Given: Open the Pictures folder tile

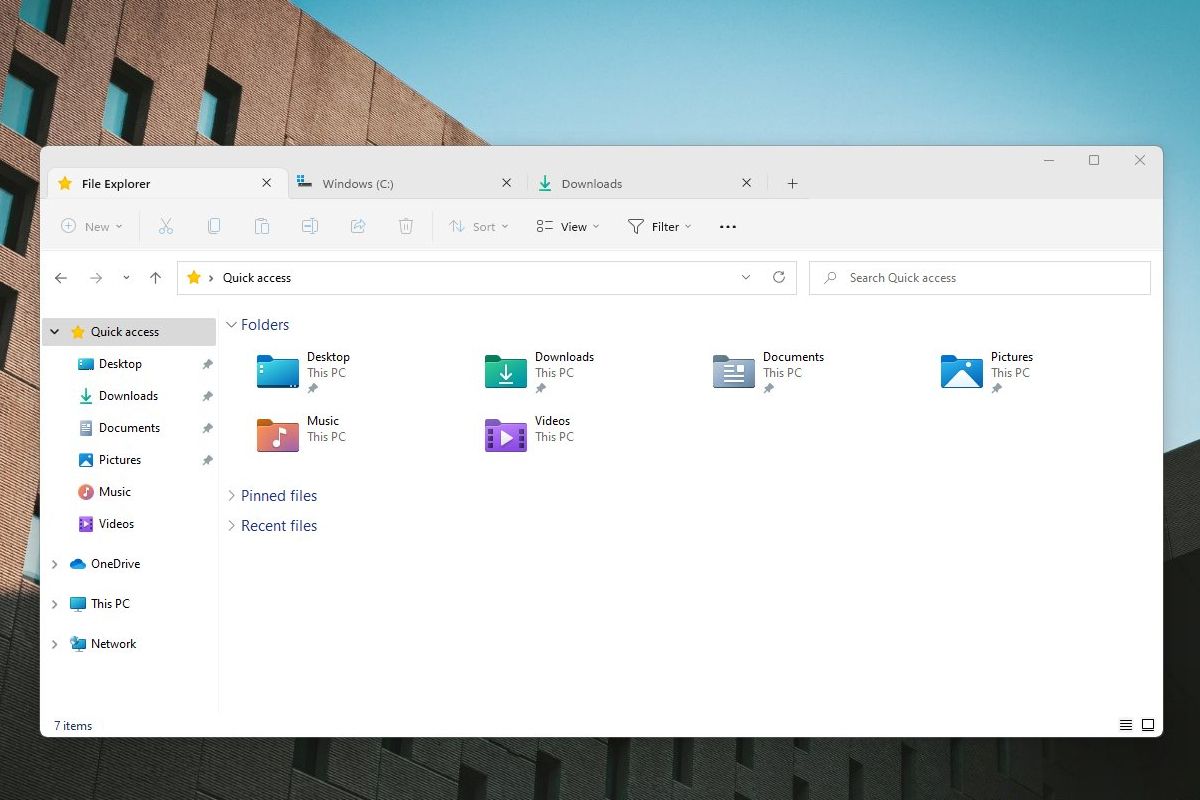Looking at the screenshot, I should pos(987,372).
